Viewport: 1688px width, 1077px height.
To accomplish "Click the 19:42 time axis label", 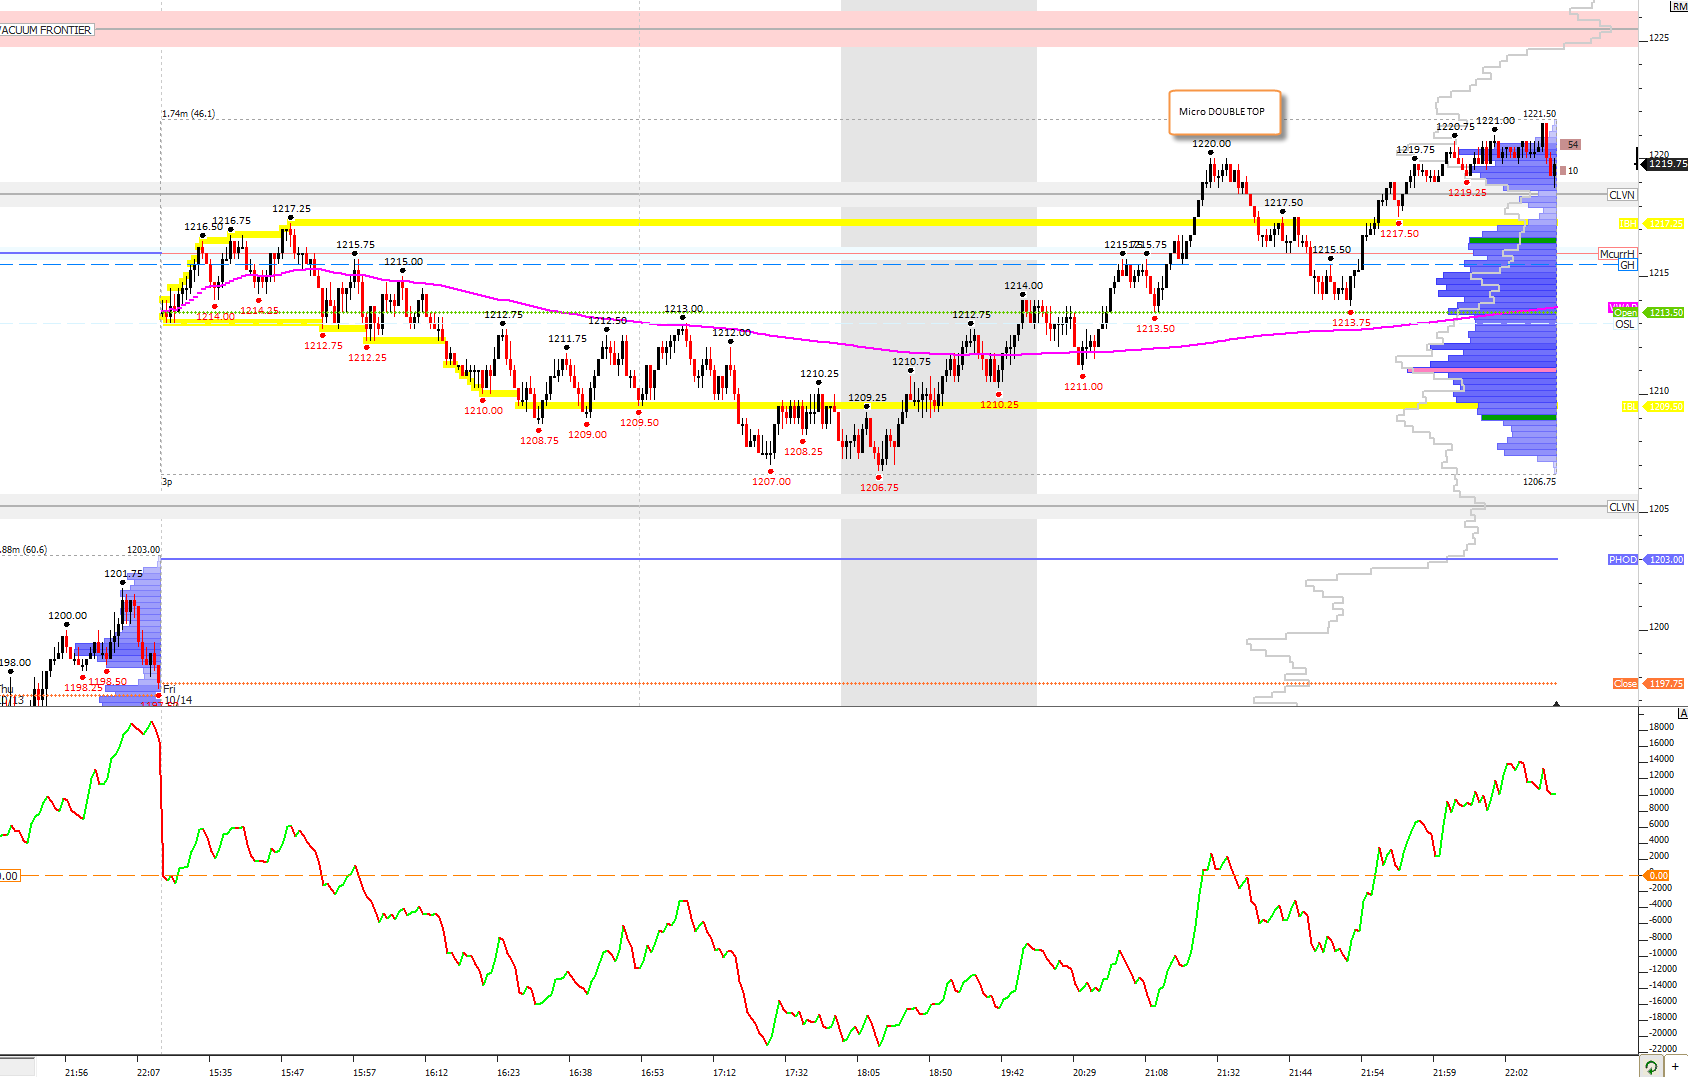I will click(x=1012, y=1073).
